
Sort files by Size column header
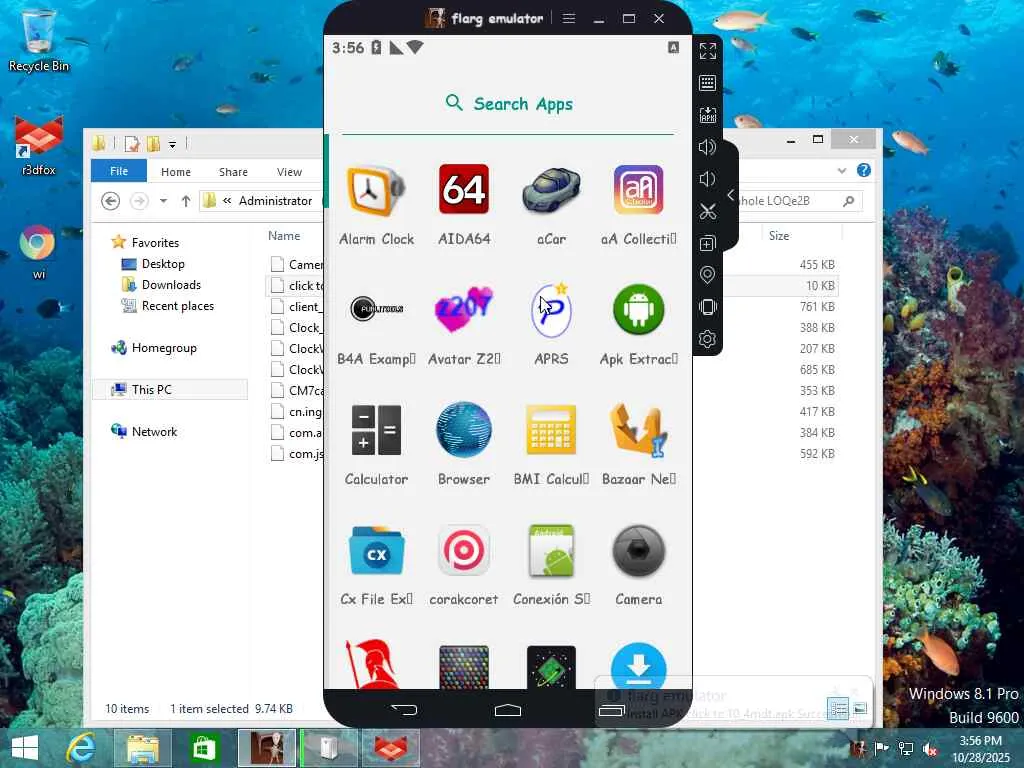[x=778, y=236]
